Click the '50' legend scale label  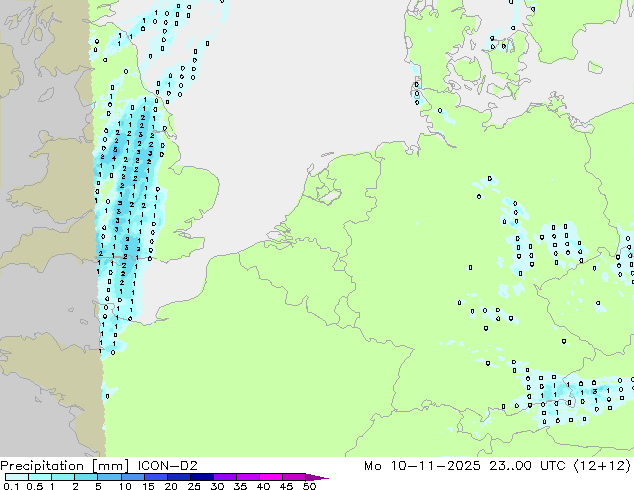(310, 486)
